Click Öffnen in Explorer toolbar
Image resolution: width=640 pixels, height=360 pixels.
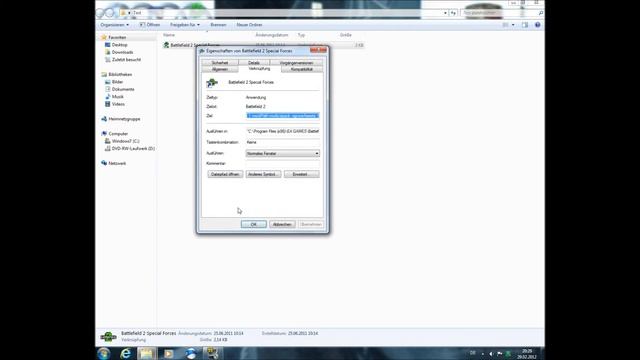click(x=150, y=25)
